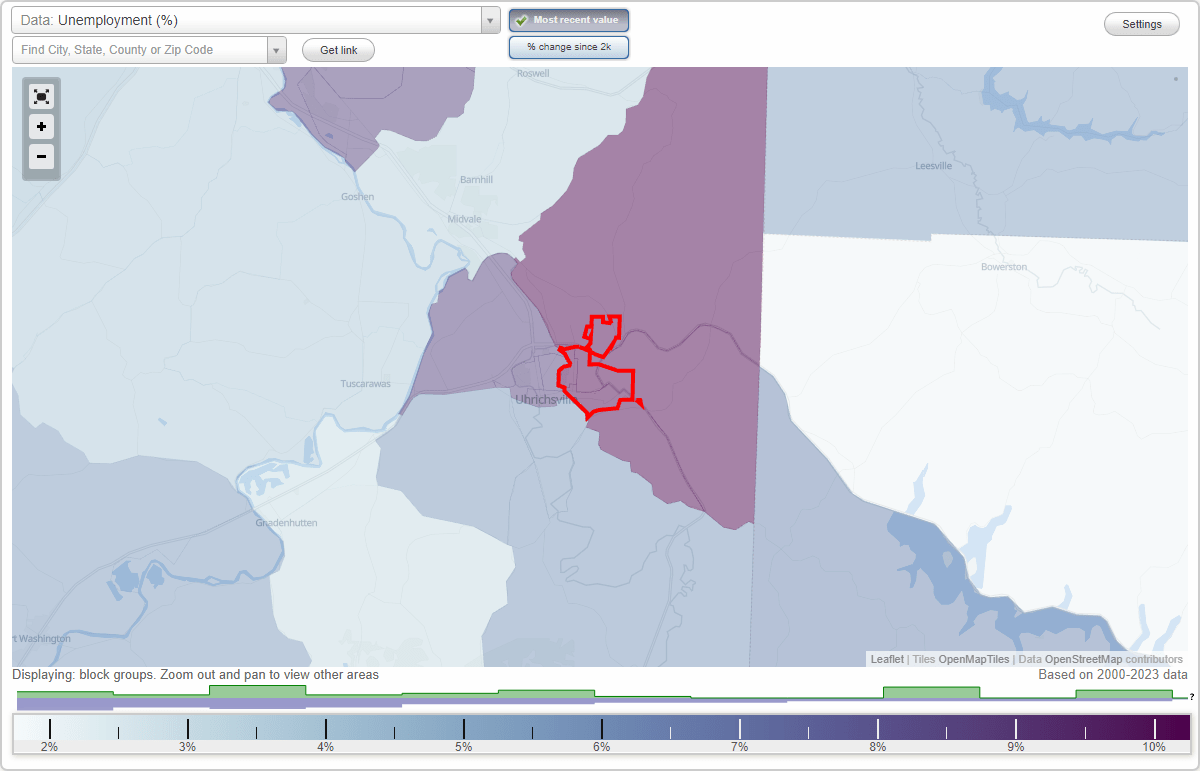This screenshot has width=1200, height=771.
Task: Zoom in using the plus icon
Action: point(41,127)
